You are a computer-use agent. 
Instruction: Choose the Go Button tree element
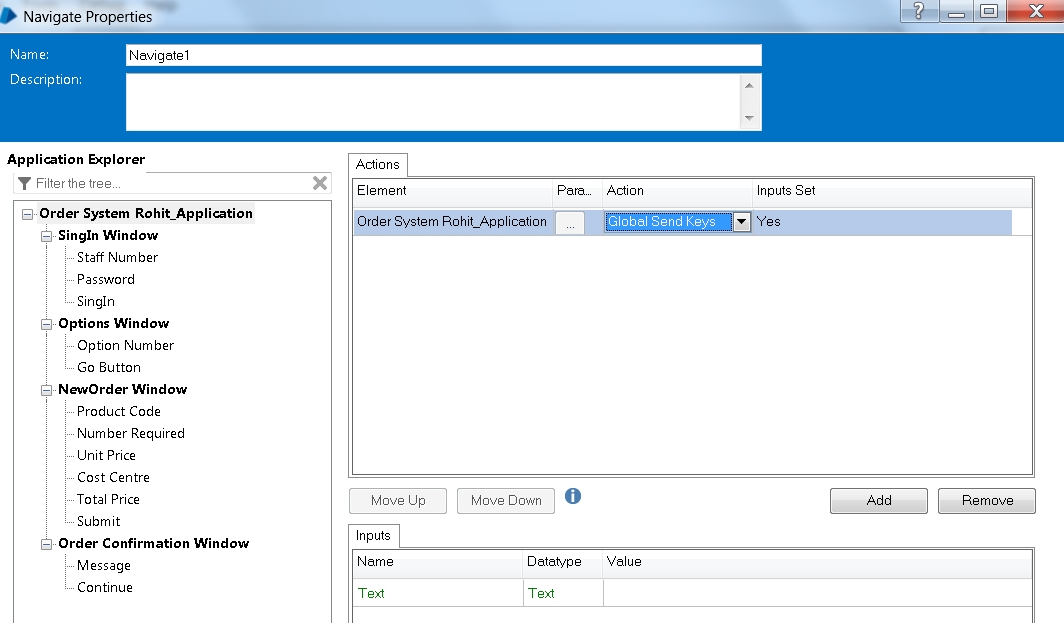coord(108,368)
